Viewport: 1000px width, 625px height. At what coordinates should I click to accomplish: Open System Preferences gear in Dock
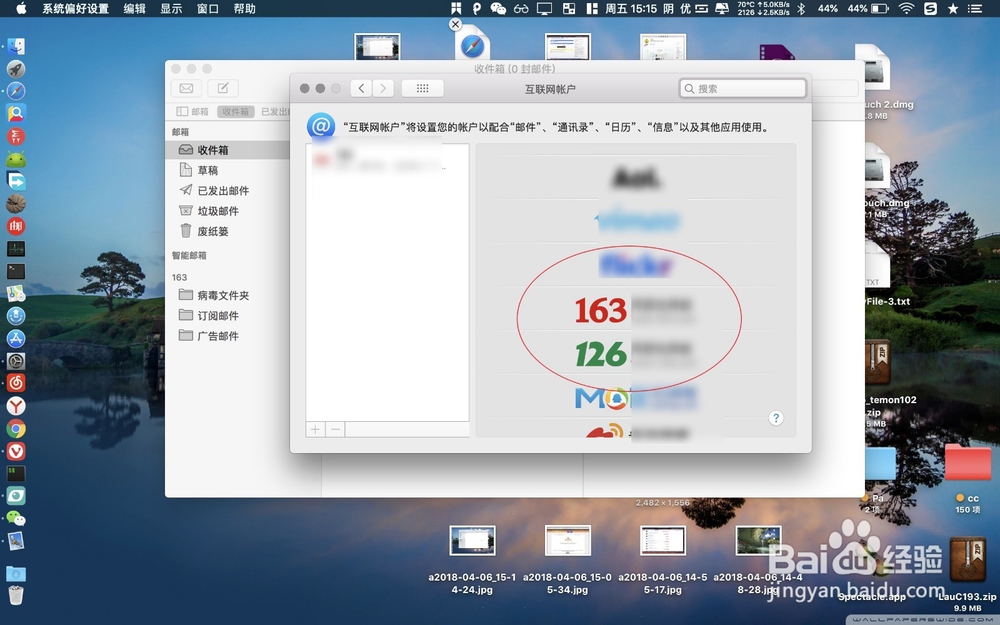[16, 361]
